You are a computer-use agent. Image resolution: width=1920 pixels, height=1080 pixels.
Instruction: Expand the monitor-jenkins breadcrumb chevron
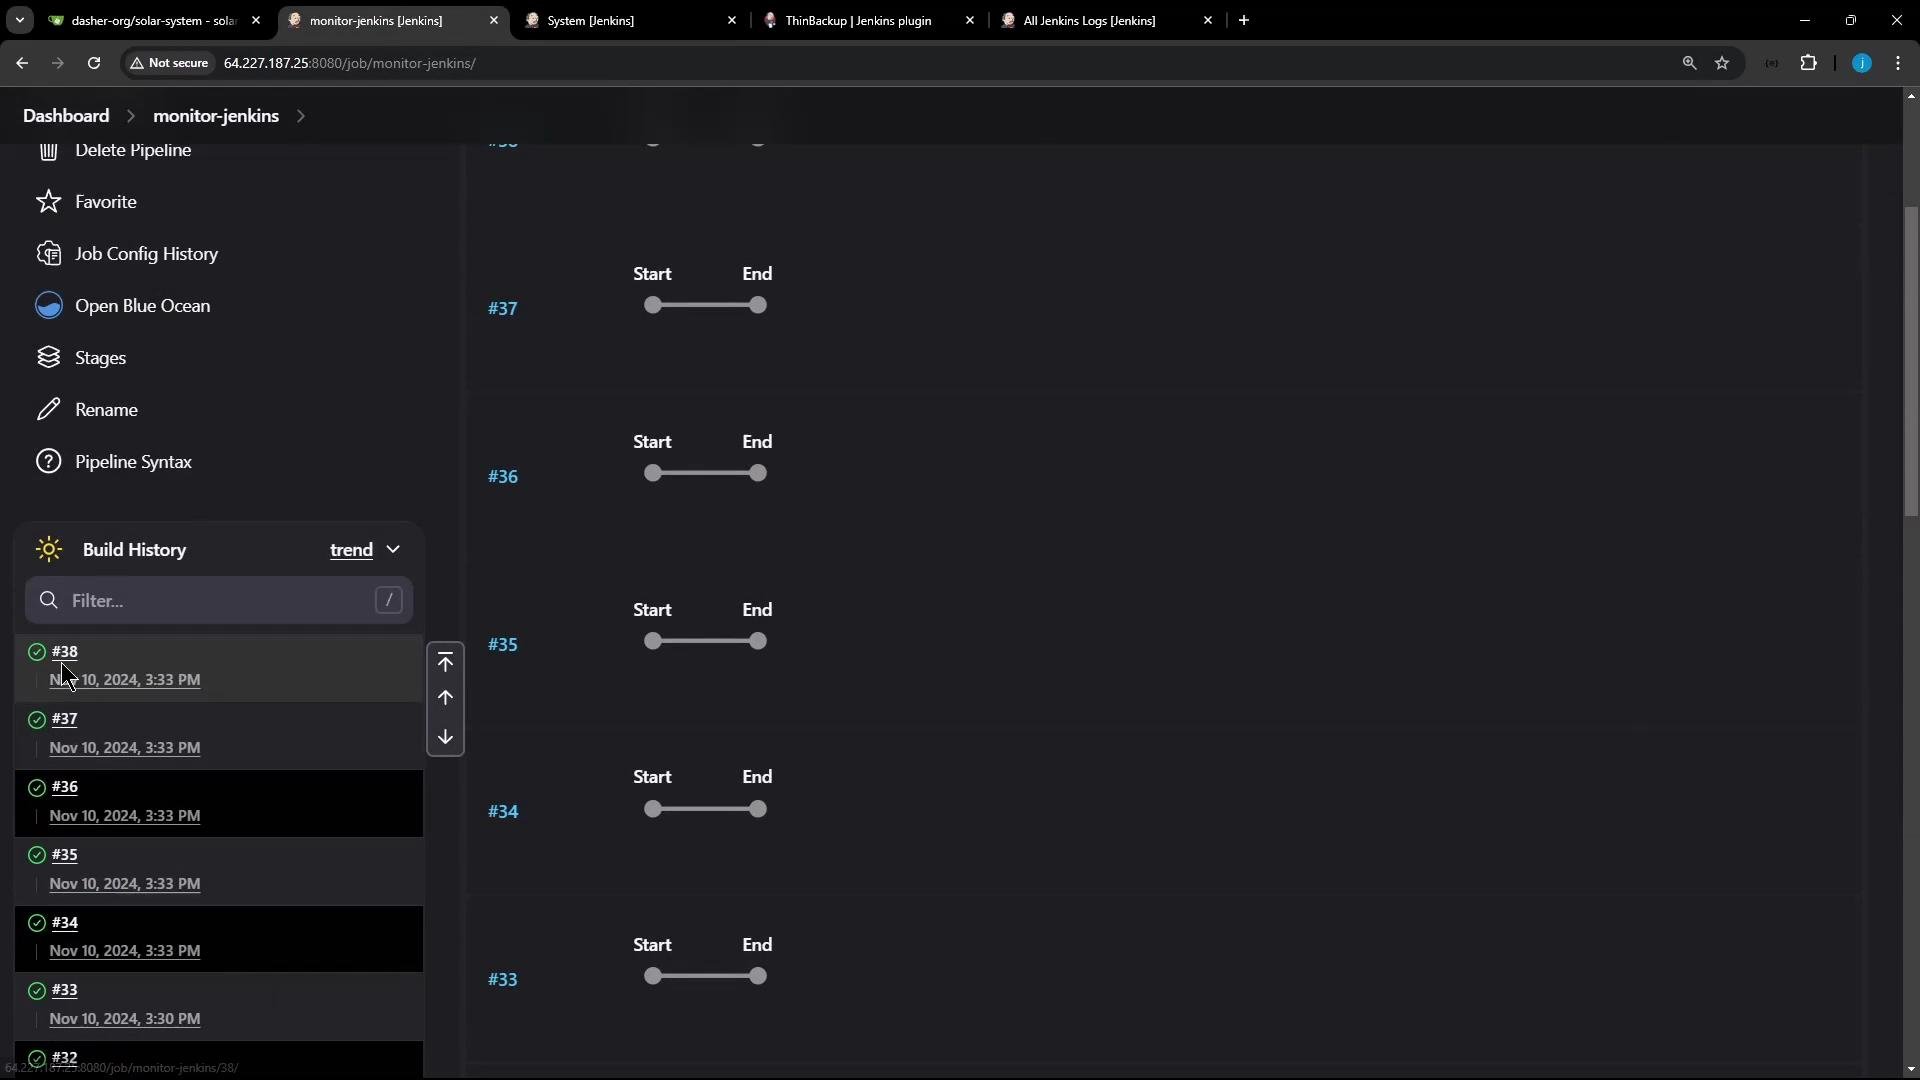[300, 116]
